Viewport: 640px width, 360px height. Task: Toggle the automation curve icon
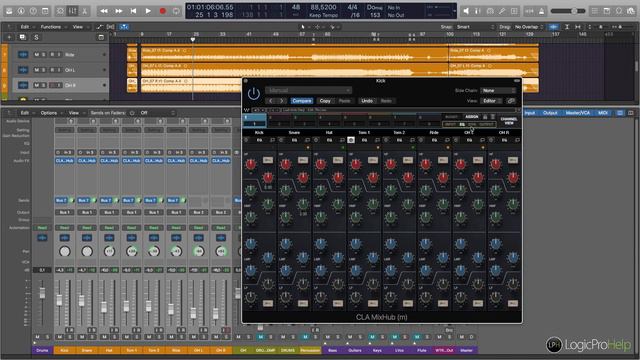point(100,27)
